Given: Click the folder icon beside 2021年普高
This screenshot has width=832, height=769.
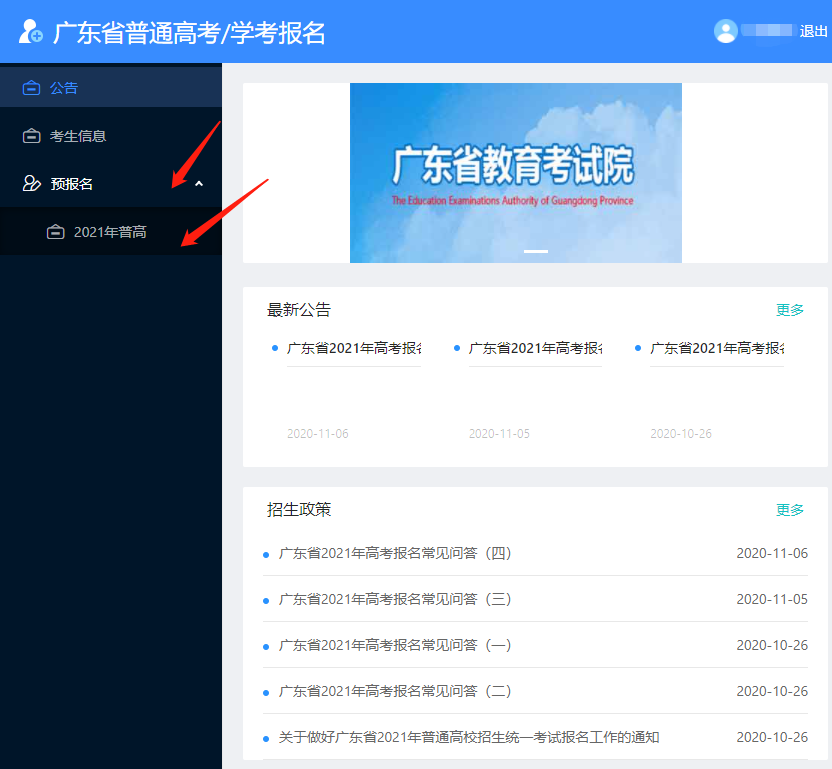Looking at the screenshot, I should [56, 231].
